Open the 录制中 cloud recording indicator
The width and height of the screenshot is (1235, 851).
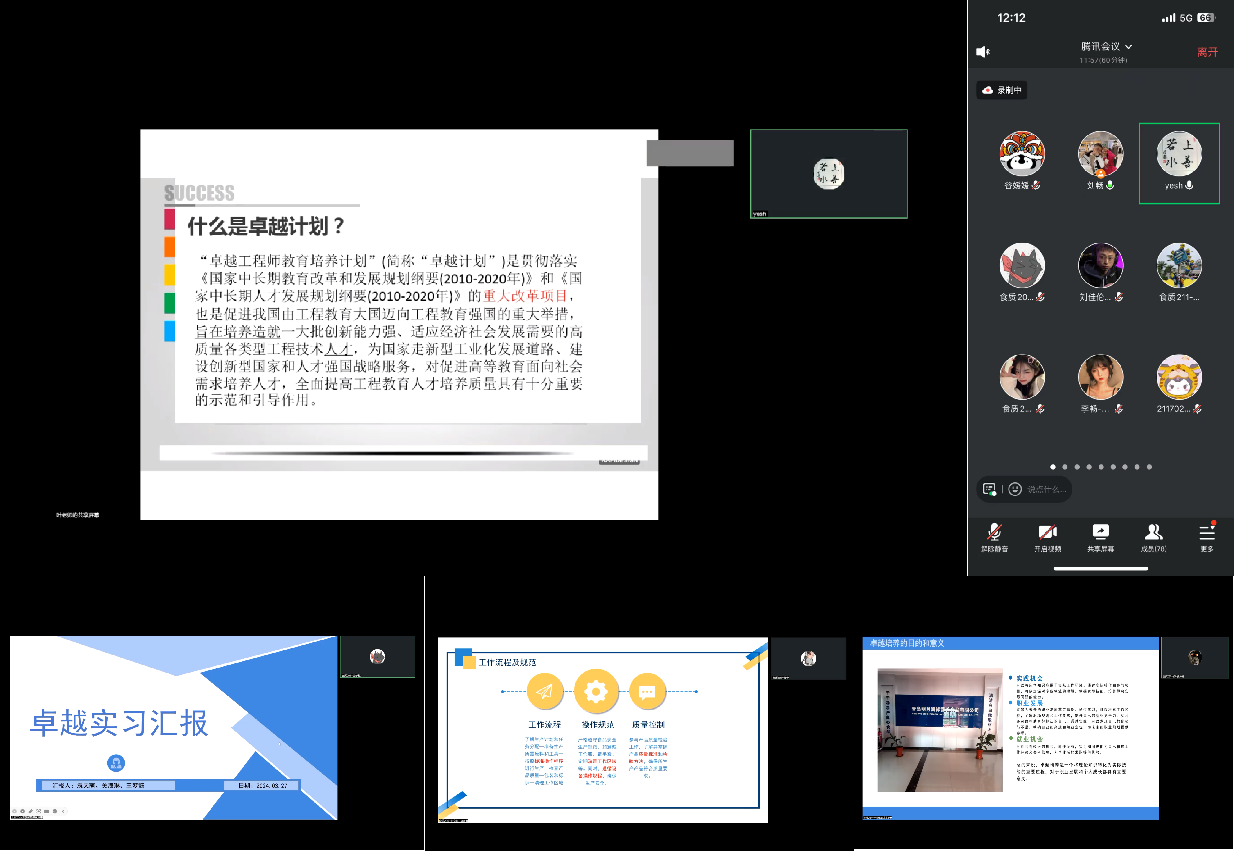click(x=1002, y=90)
